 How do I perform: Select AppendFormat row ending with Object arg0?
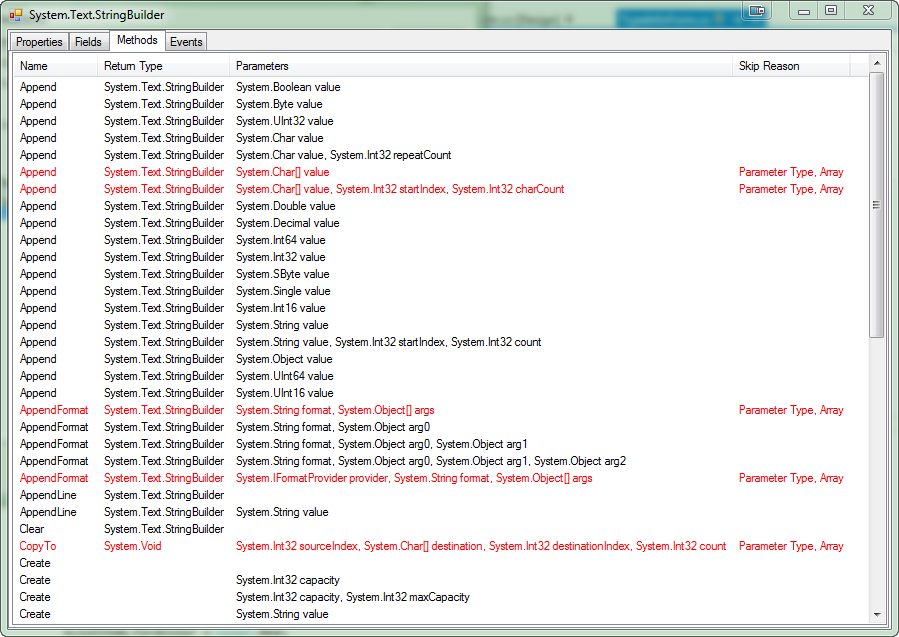pos(441,427)
